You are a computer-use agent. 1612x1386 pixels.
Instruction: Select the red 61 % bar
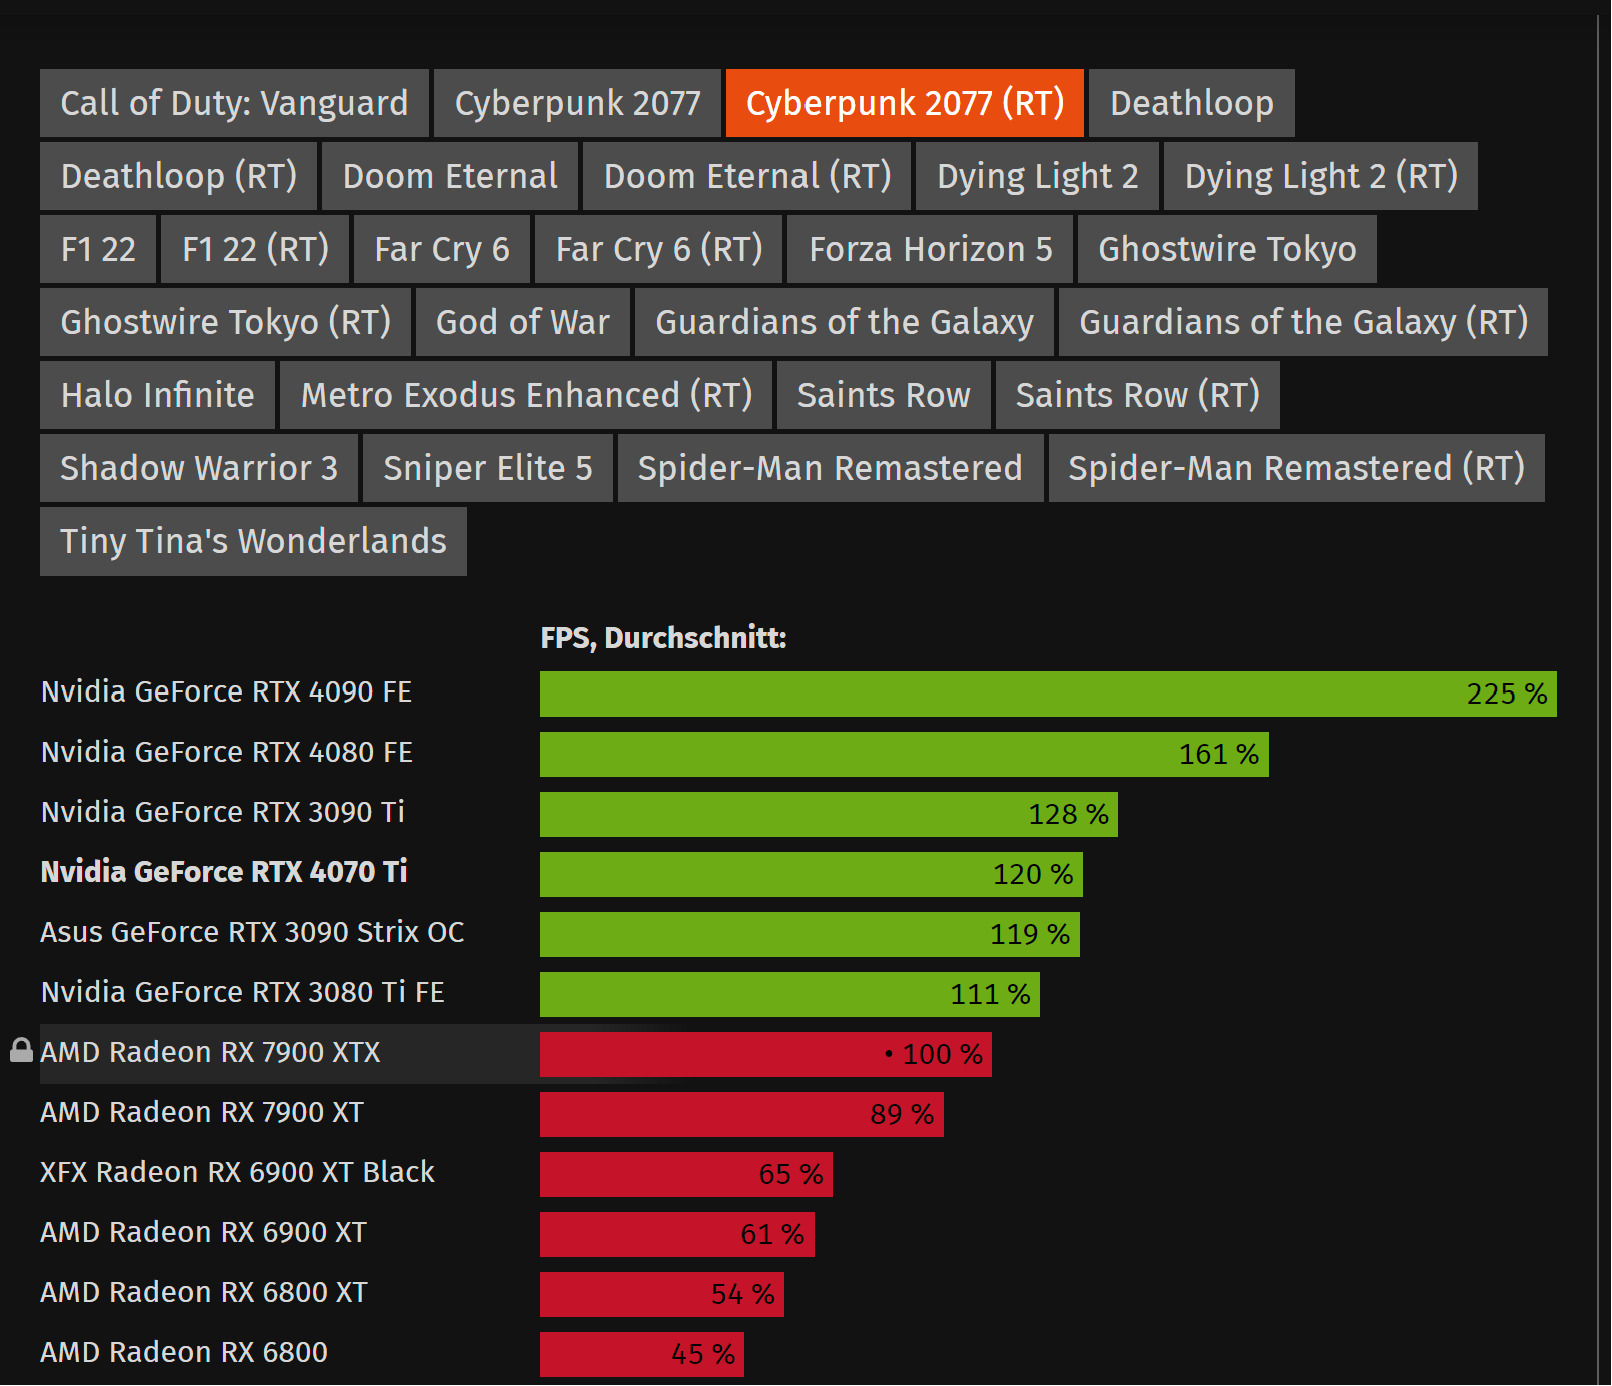[677, 1234]
